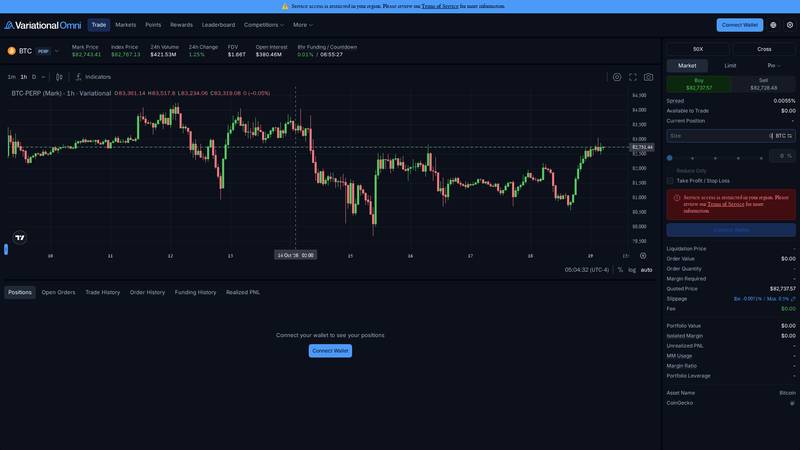The height and width of the screenshot is (450, 800).
Task: Select the Sell side at $82,728.48
Action: coord(763,84)
